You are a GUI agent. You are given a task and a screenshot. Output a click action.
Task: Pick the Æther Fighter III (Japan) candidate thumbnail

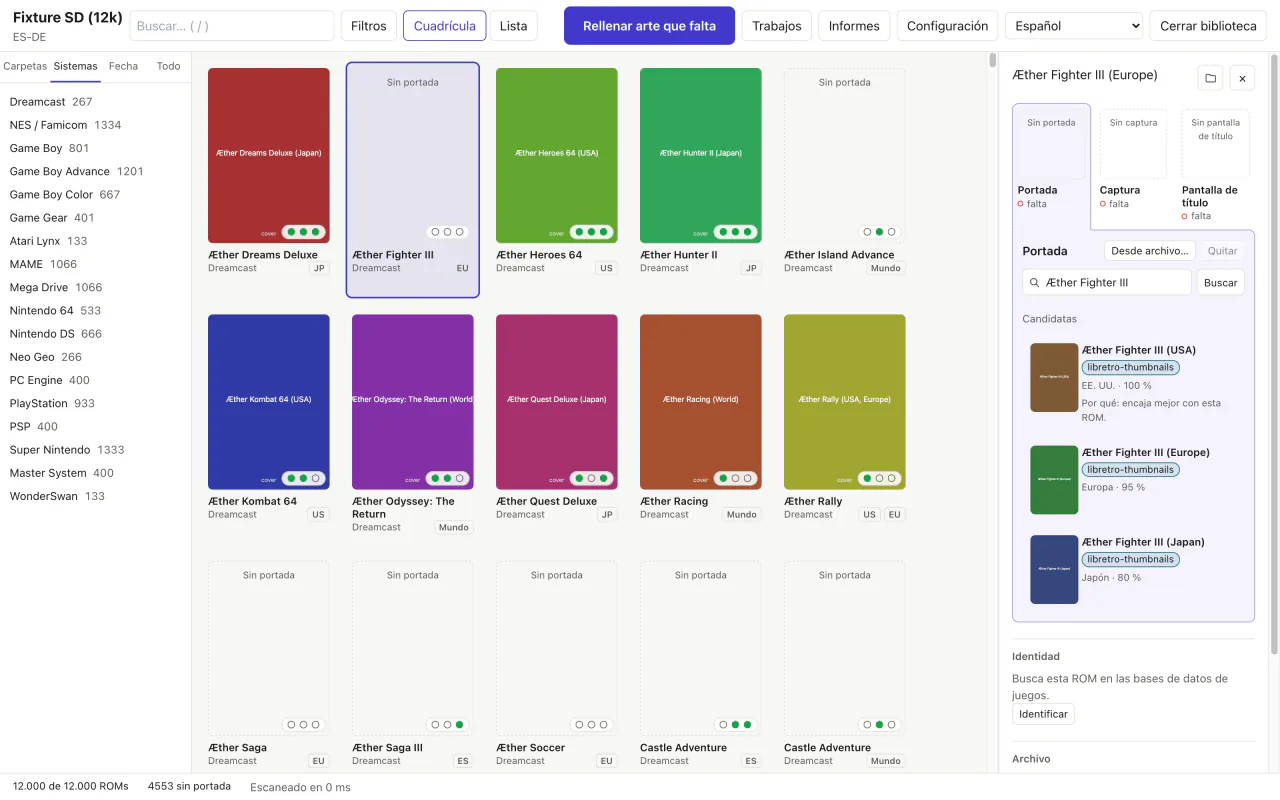(x=1054, y=569)
